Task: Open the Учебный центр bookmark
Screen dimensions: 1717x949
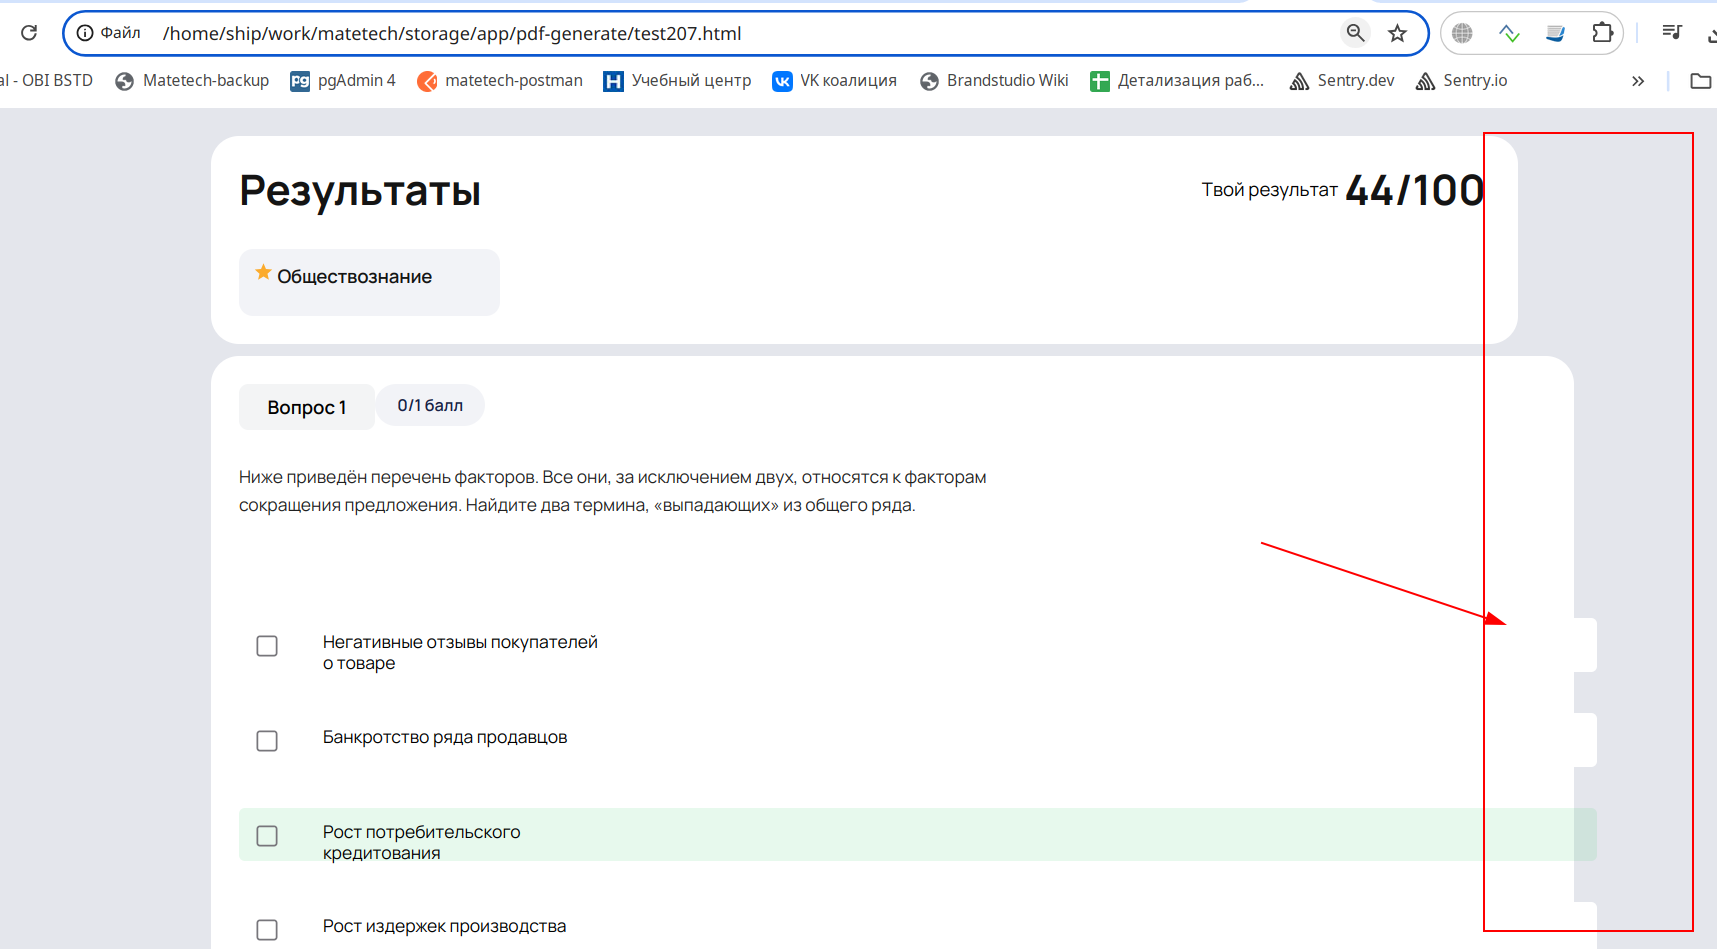Action: click(x=690, y=80)
